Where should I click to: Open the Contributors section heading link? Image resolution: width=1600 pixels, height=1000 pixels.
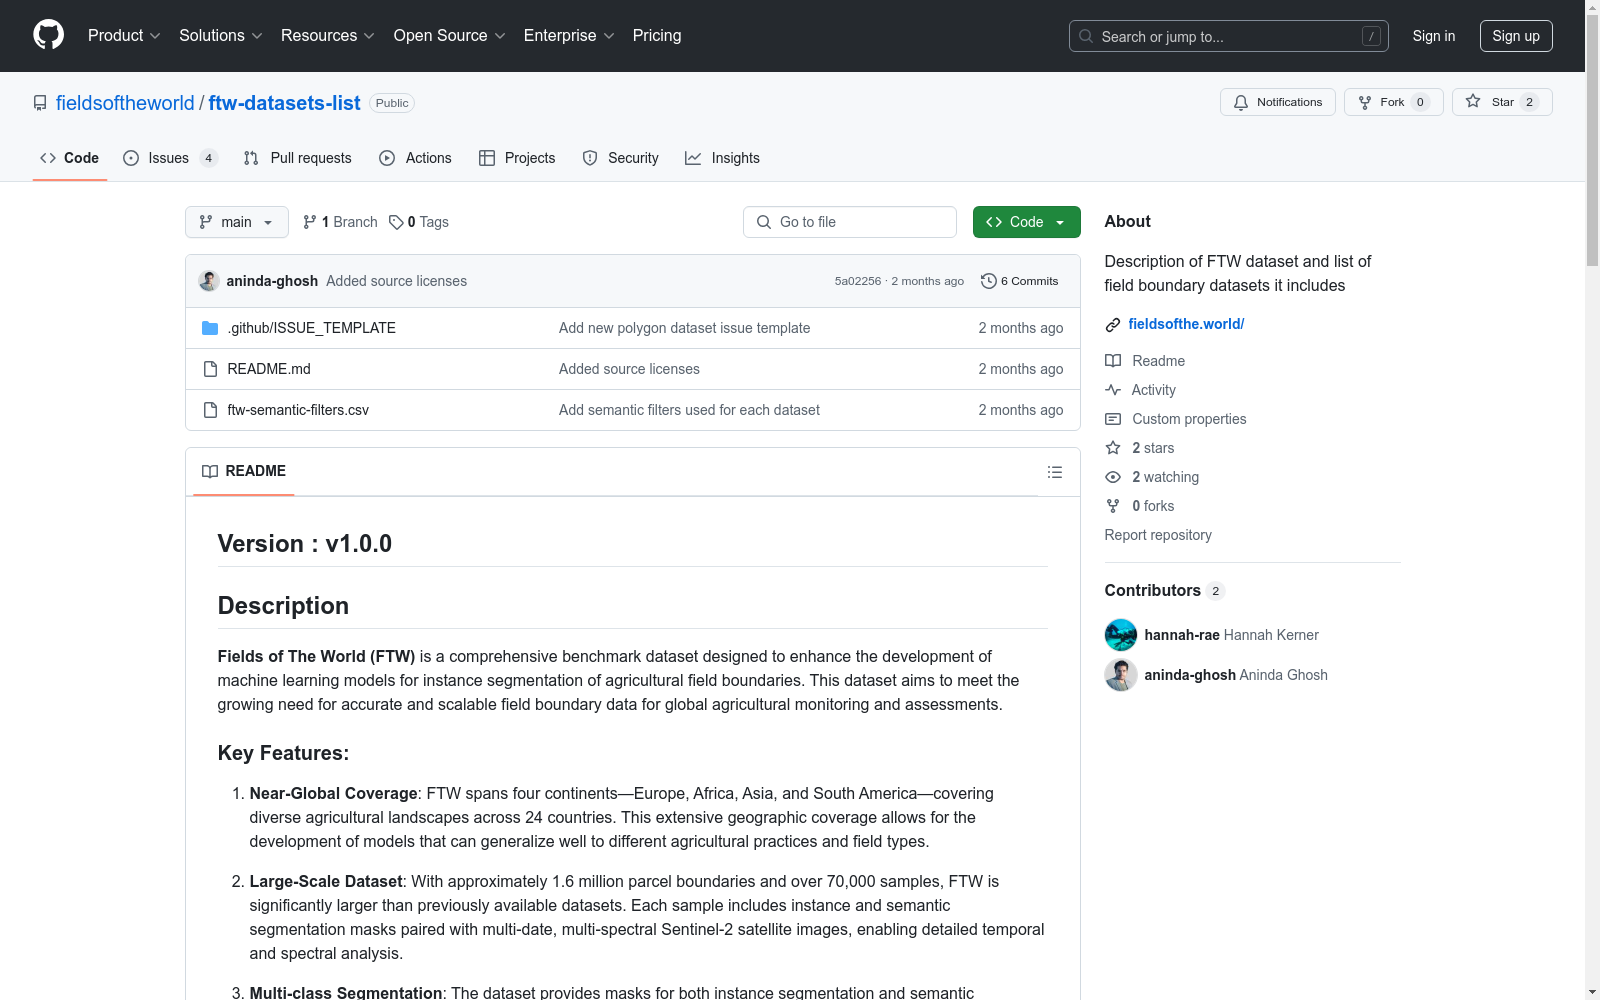pos(1165,591)
